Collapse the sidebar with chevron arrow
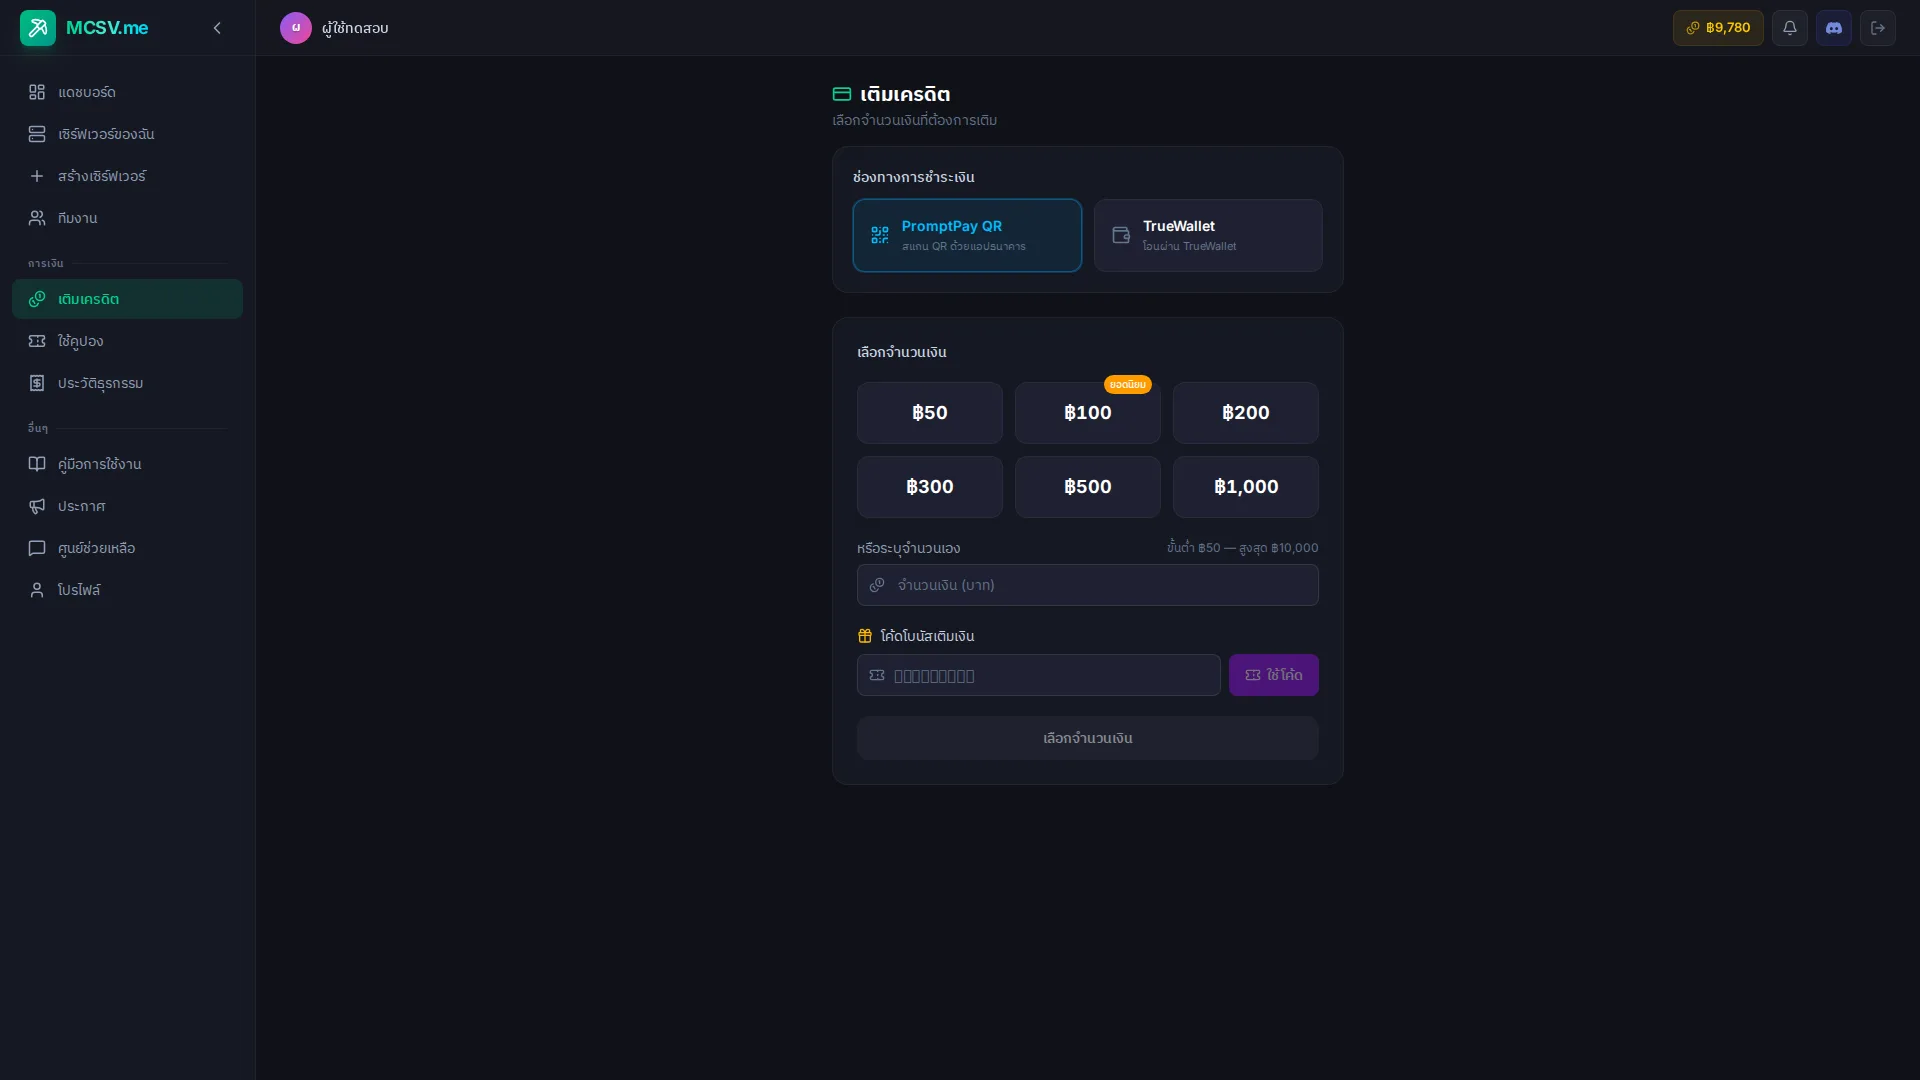 coord(217,28)
